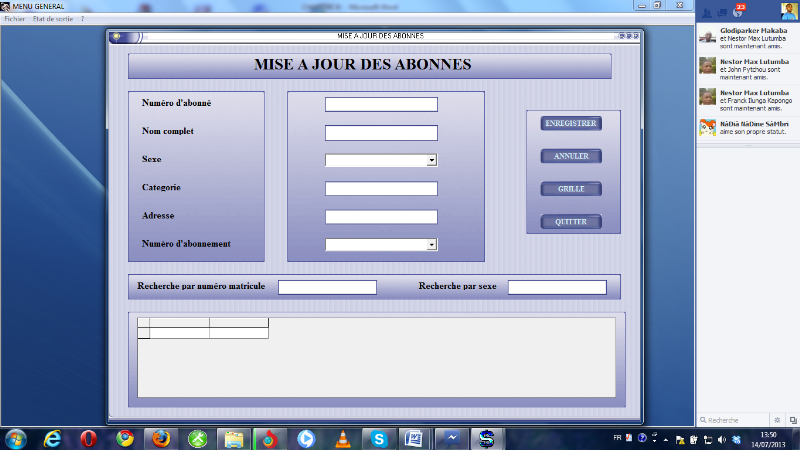800x450 pixels.
Task: Focus the Recherche par numéro matricule field
Action: pos(327,287)
